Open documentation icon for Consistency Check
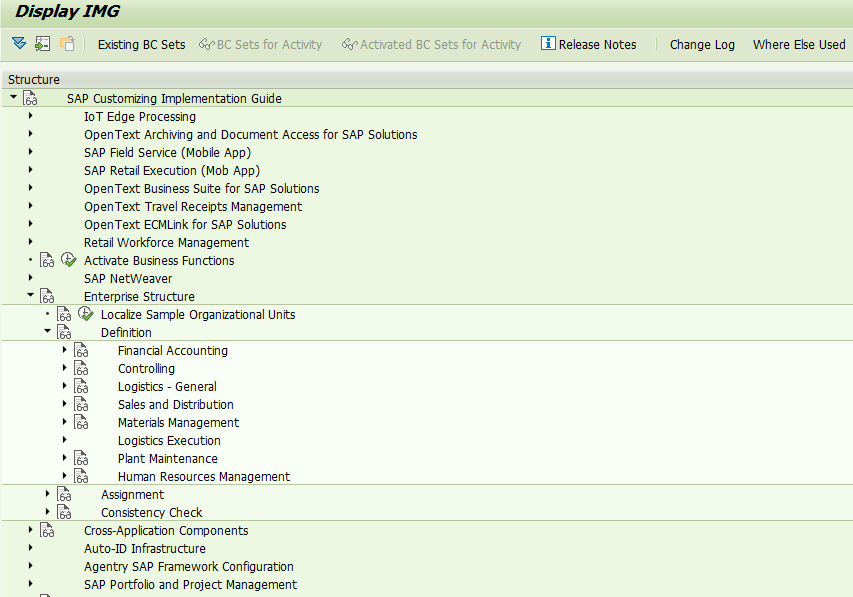This screenshot has width=853, height=597. tap(64, 512)
